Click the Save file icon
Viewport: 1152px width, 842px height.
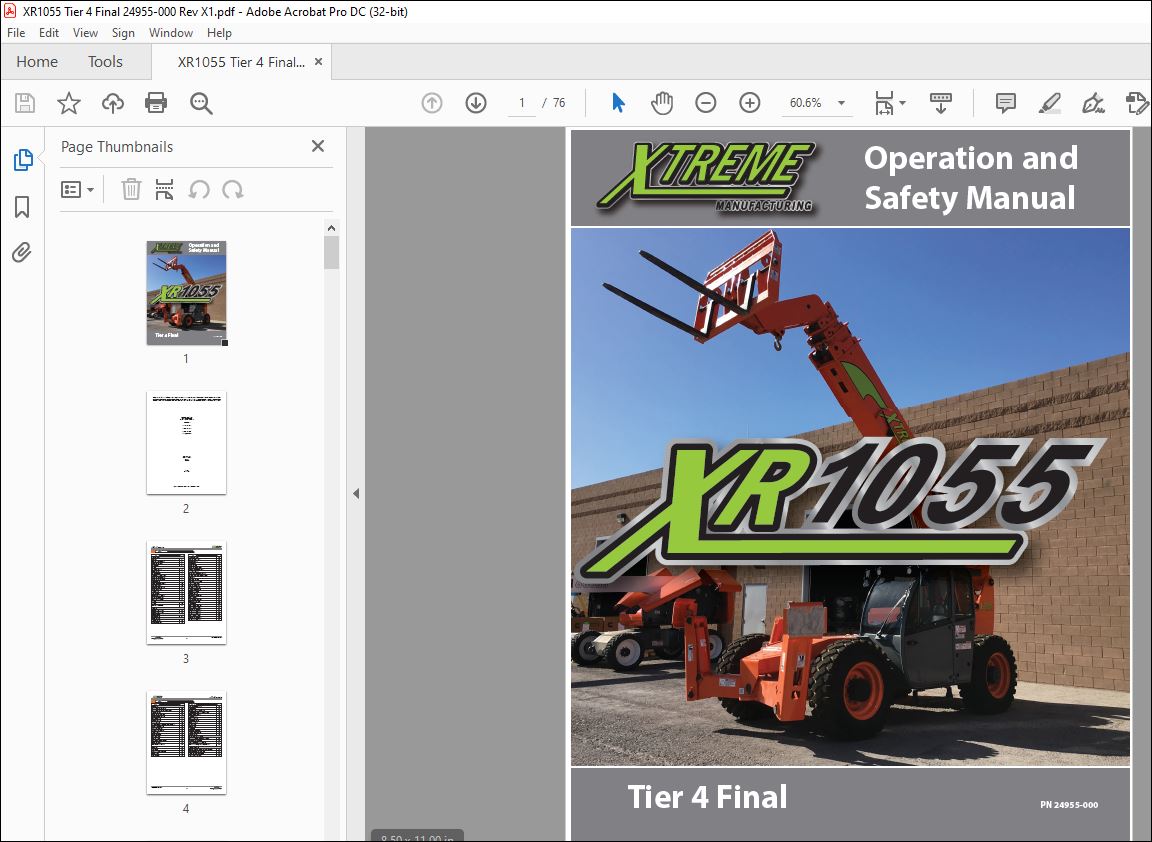25,103
